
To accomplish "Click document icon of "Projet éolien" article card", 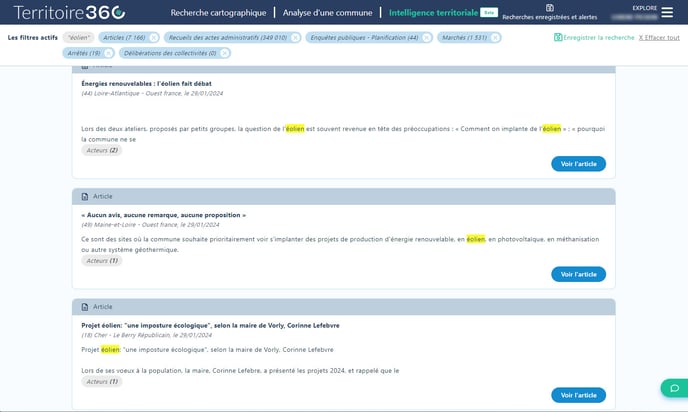I will (85, 307).
